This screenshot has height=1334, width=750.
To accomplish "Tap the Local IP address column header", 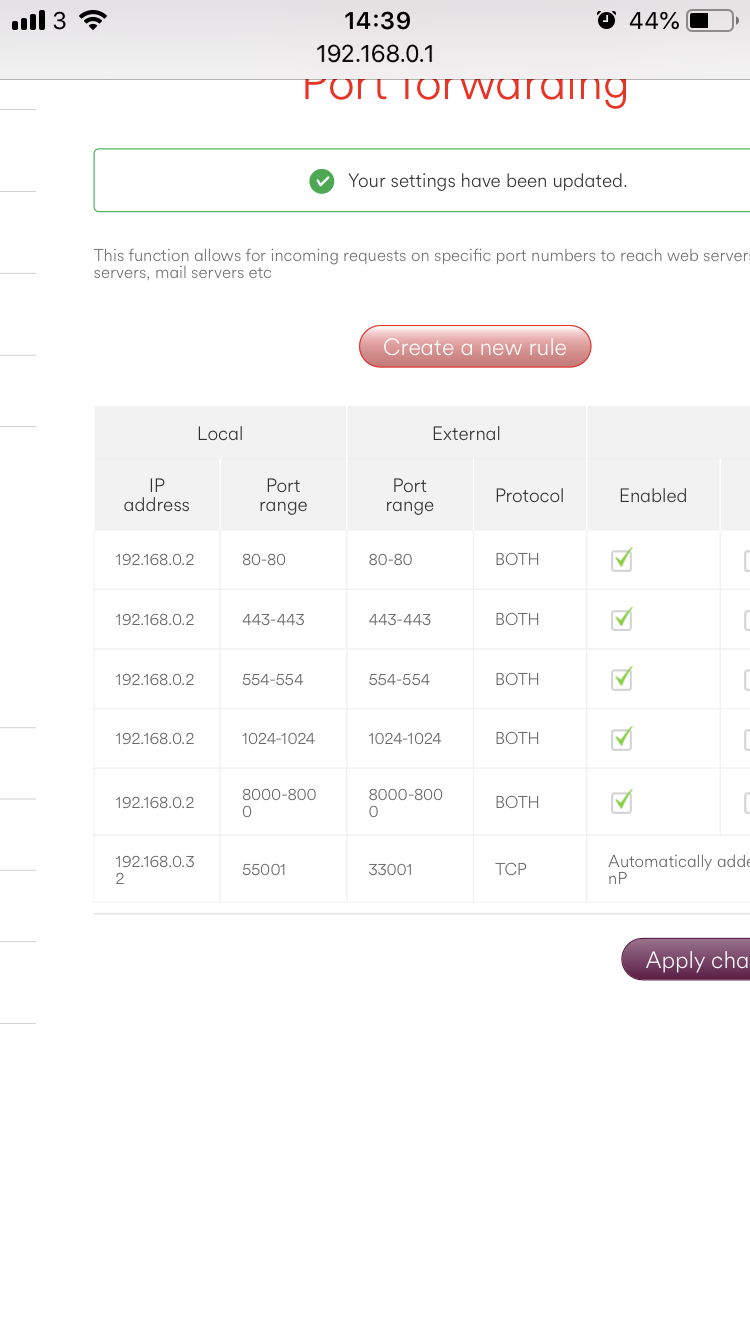I will point(157,496).
